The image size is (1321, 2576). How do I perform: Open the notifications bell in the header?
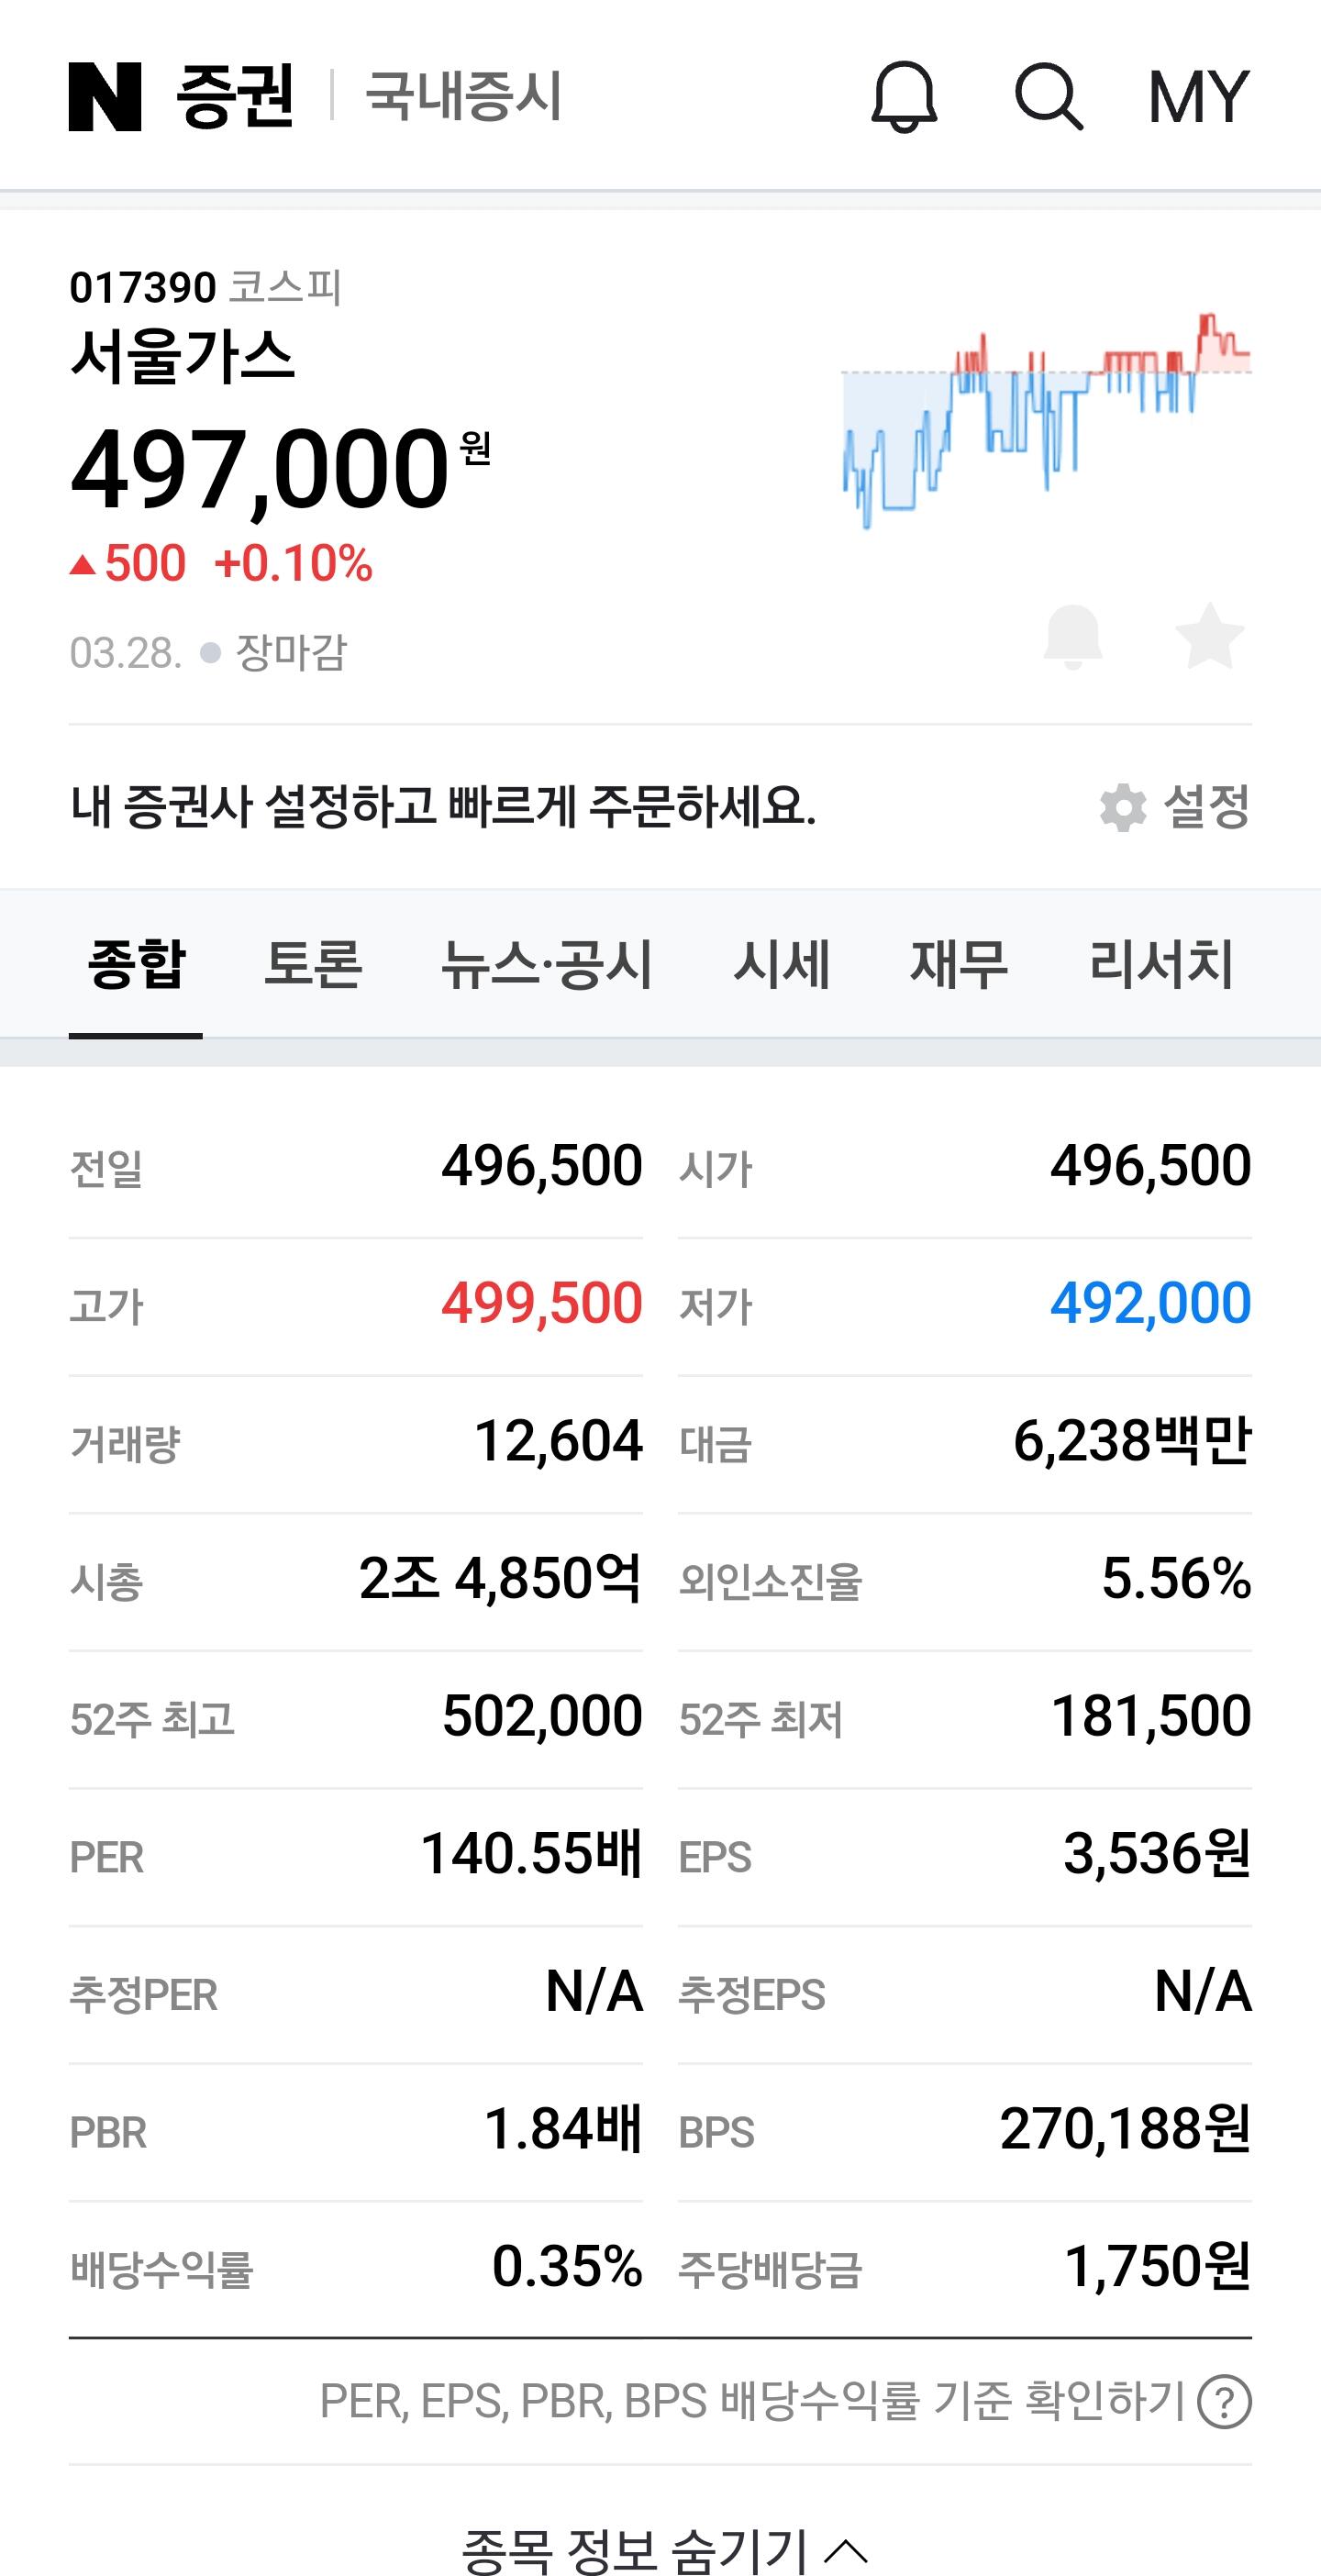click(x=904, y=97)
